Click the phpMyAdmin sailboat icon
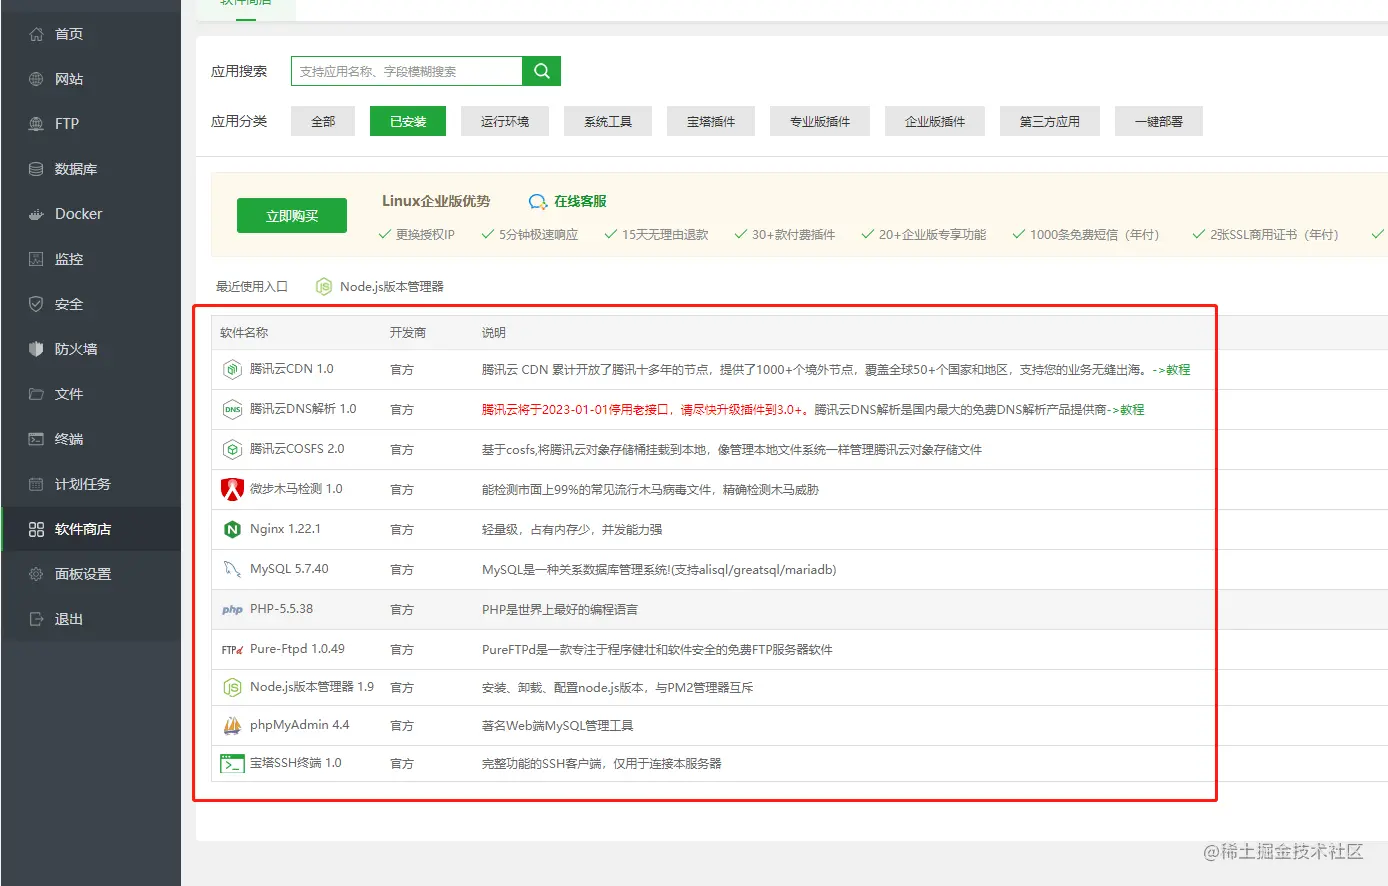Image resolution: width=1388 pixels, height=886 pixels. tap(232, 725)
